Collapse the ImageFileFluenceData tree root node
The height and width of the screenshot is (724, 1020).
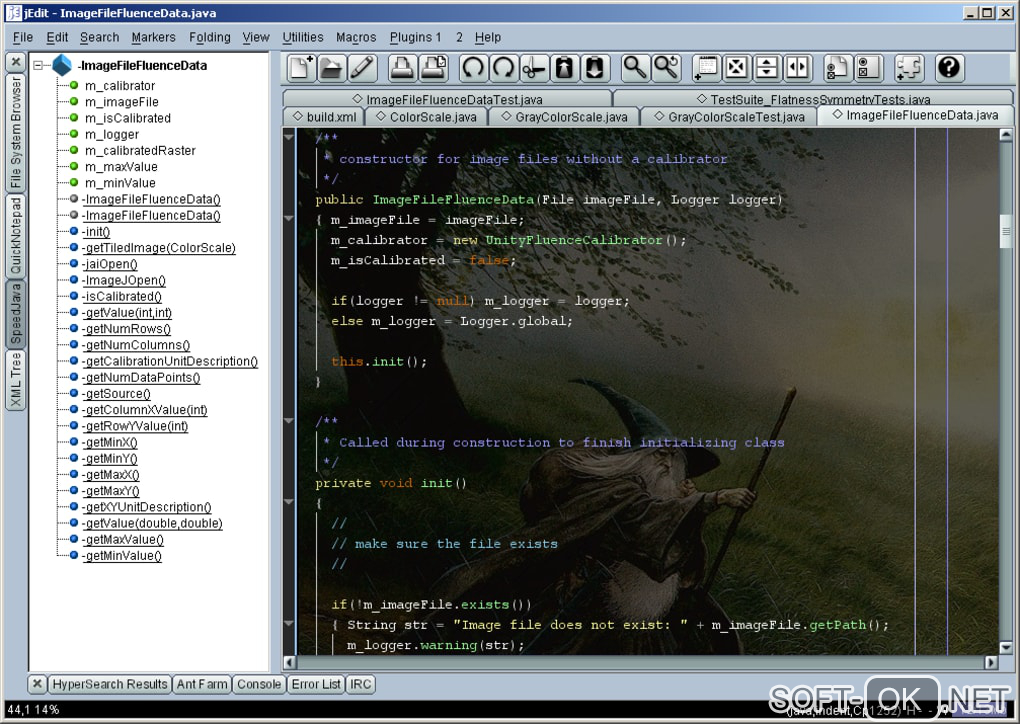[x=38, y=66]
